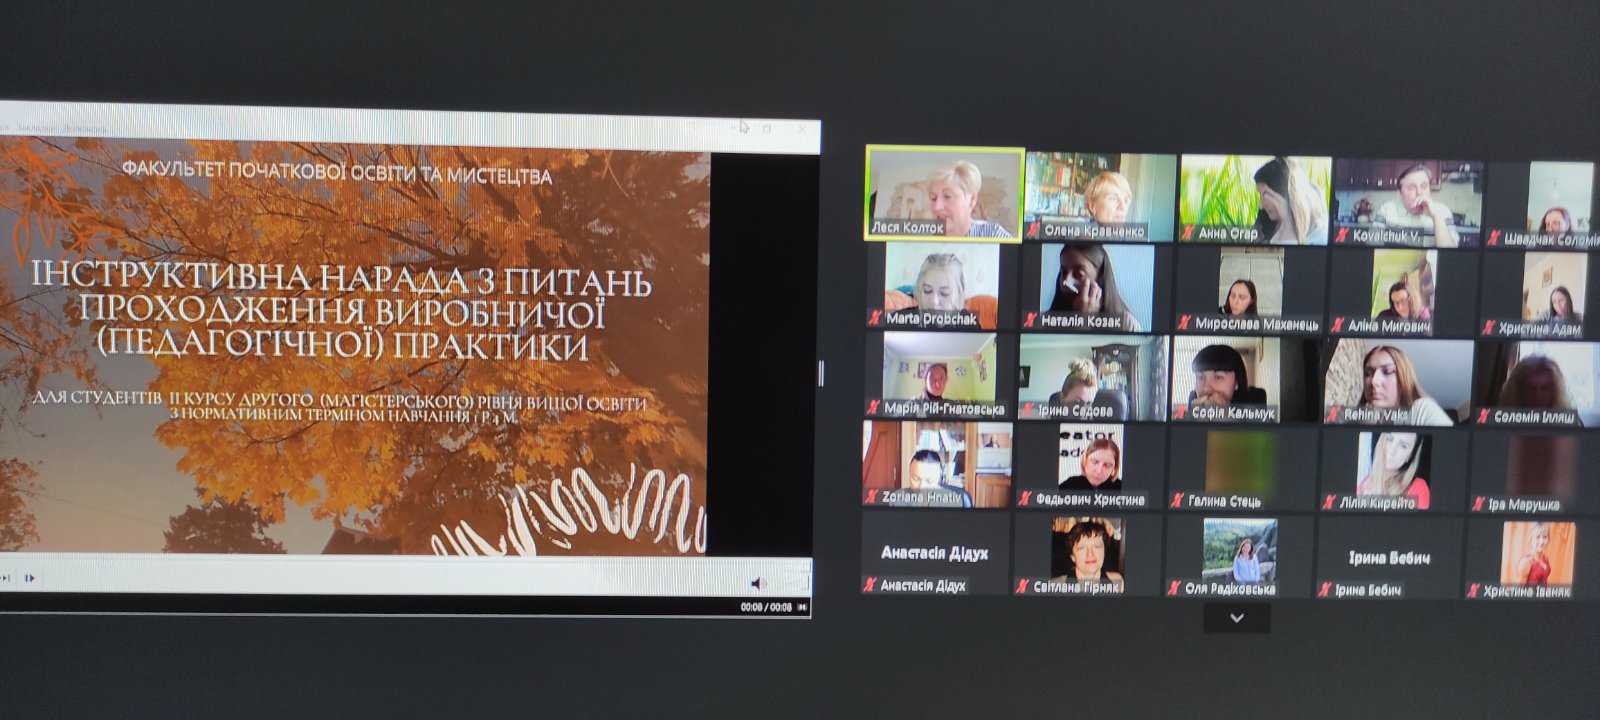
Task: Select Леся Колток active speaker video tile
Action: click(944, 194)
